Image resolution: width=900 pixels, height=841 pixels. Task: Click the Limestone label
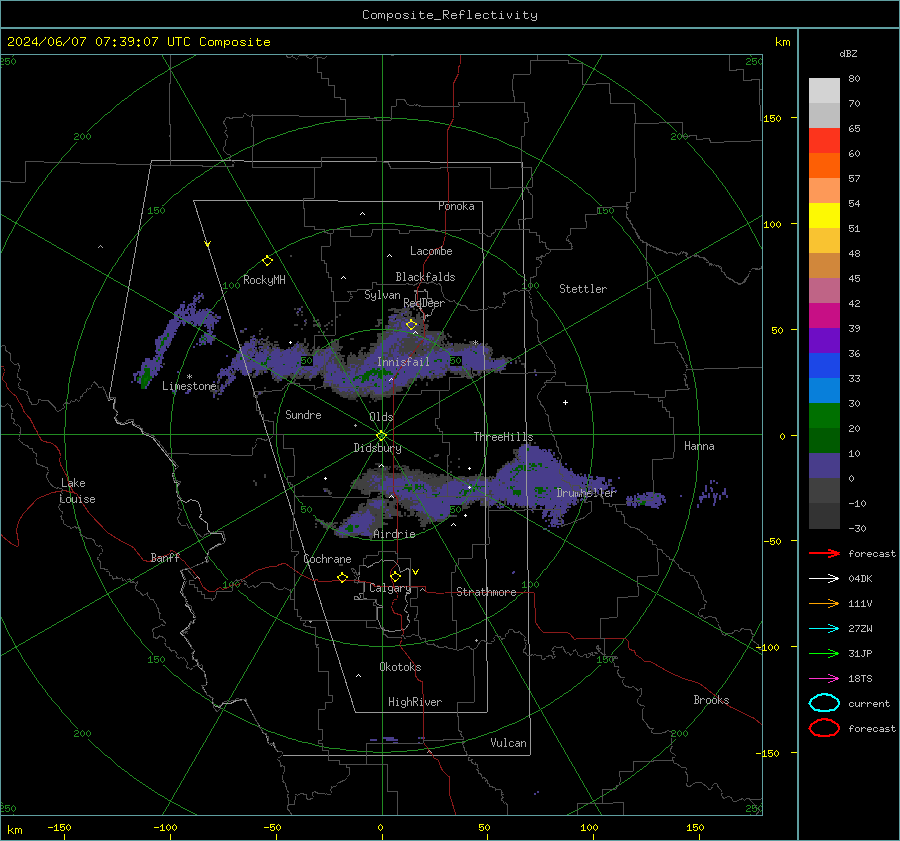pyautogui.click(x=189, y=386)
